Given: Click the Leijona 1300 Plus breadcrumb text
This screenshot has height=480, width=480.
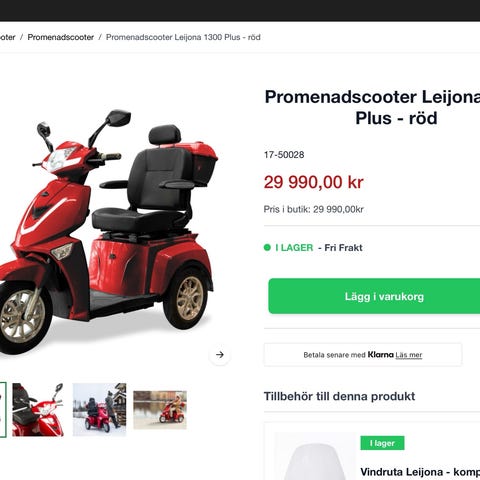Looking at the screenshot, I should (x=183, y=37).
